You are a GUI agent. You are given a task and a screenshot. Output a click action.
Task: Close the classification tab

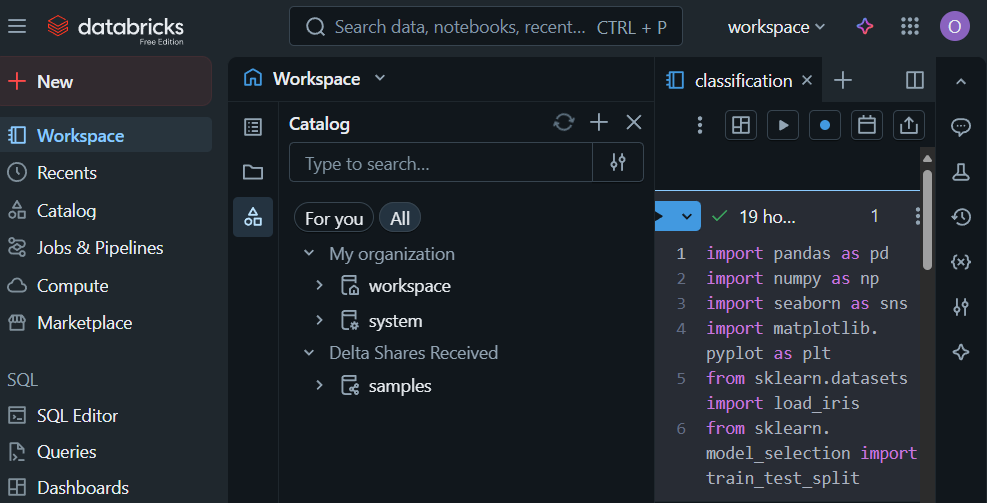pyautogui.click(x=807, y=81)
